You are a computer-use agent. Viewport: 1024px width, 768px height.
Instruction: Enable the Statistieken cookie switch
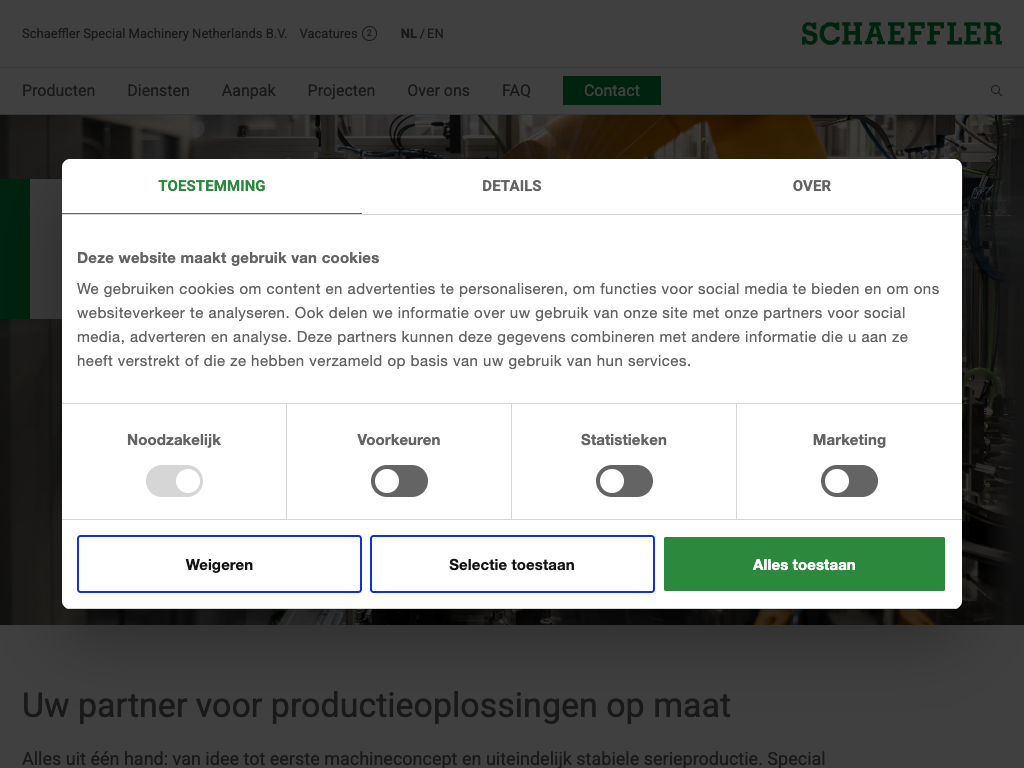click(x=624, y=482)
